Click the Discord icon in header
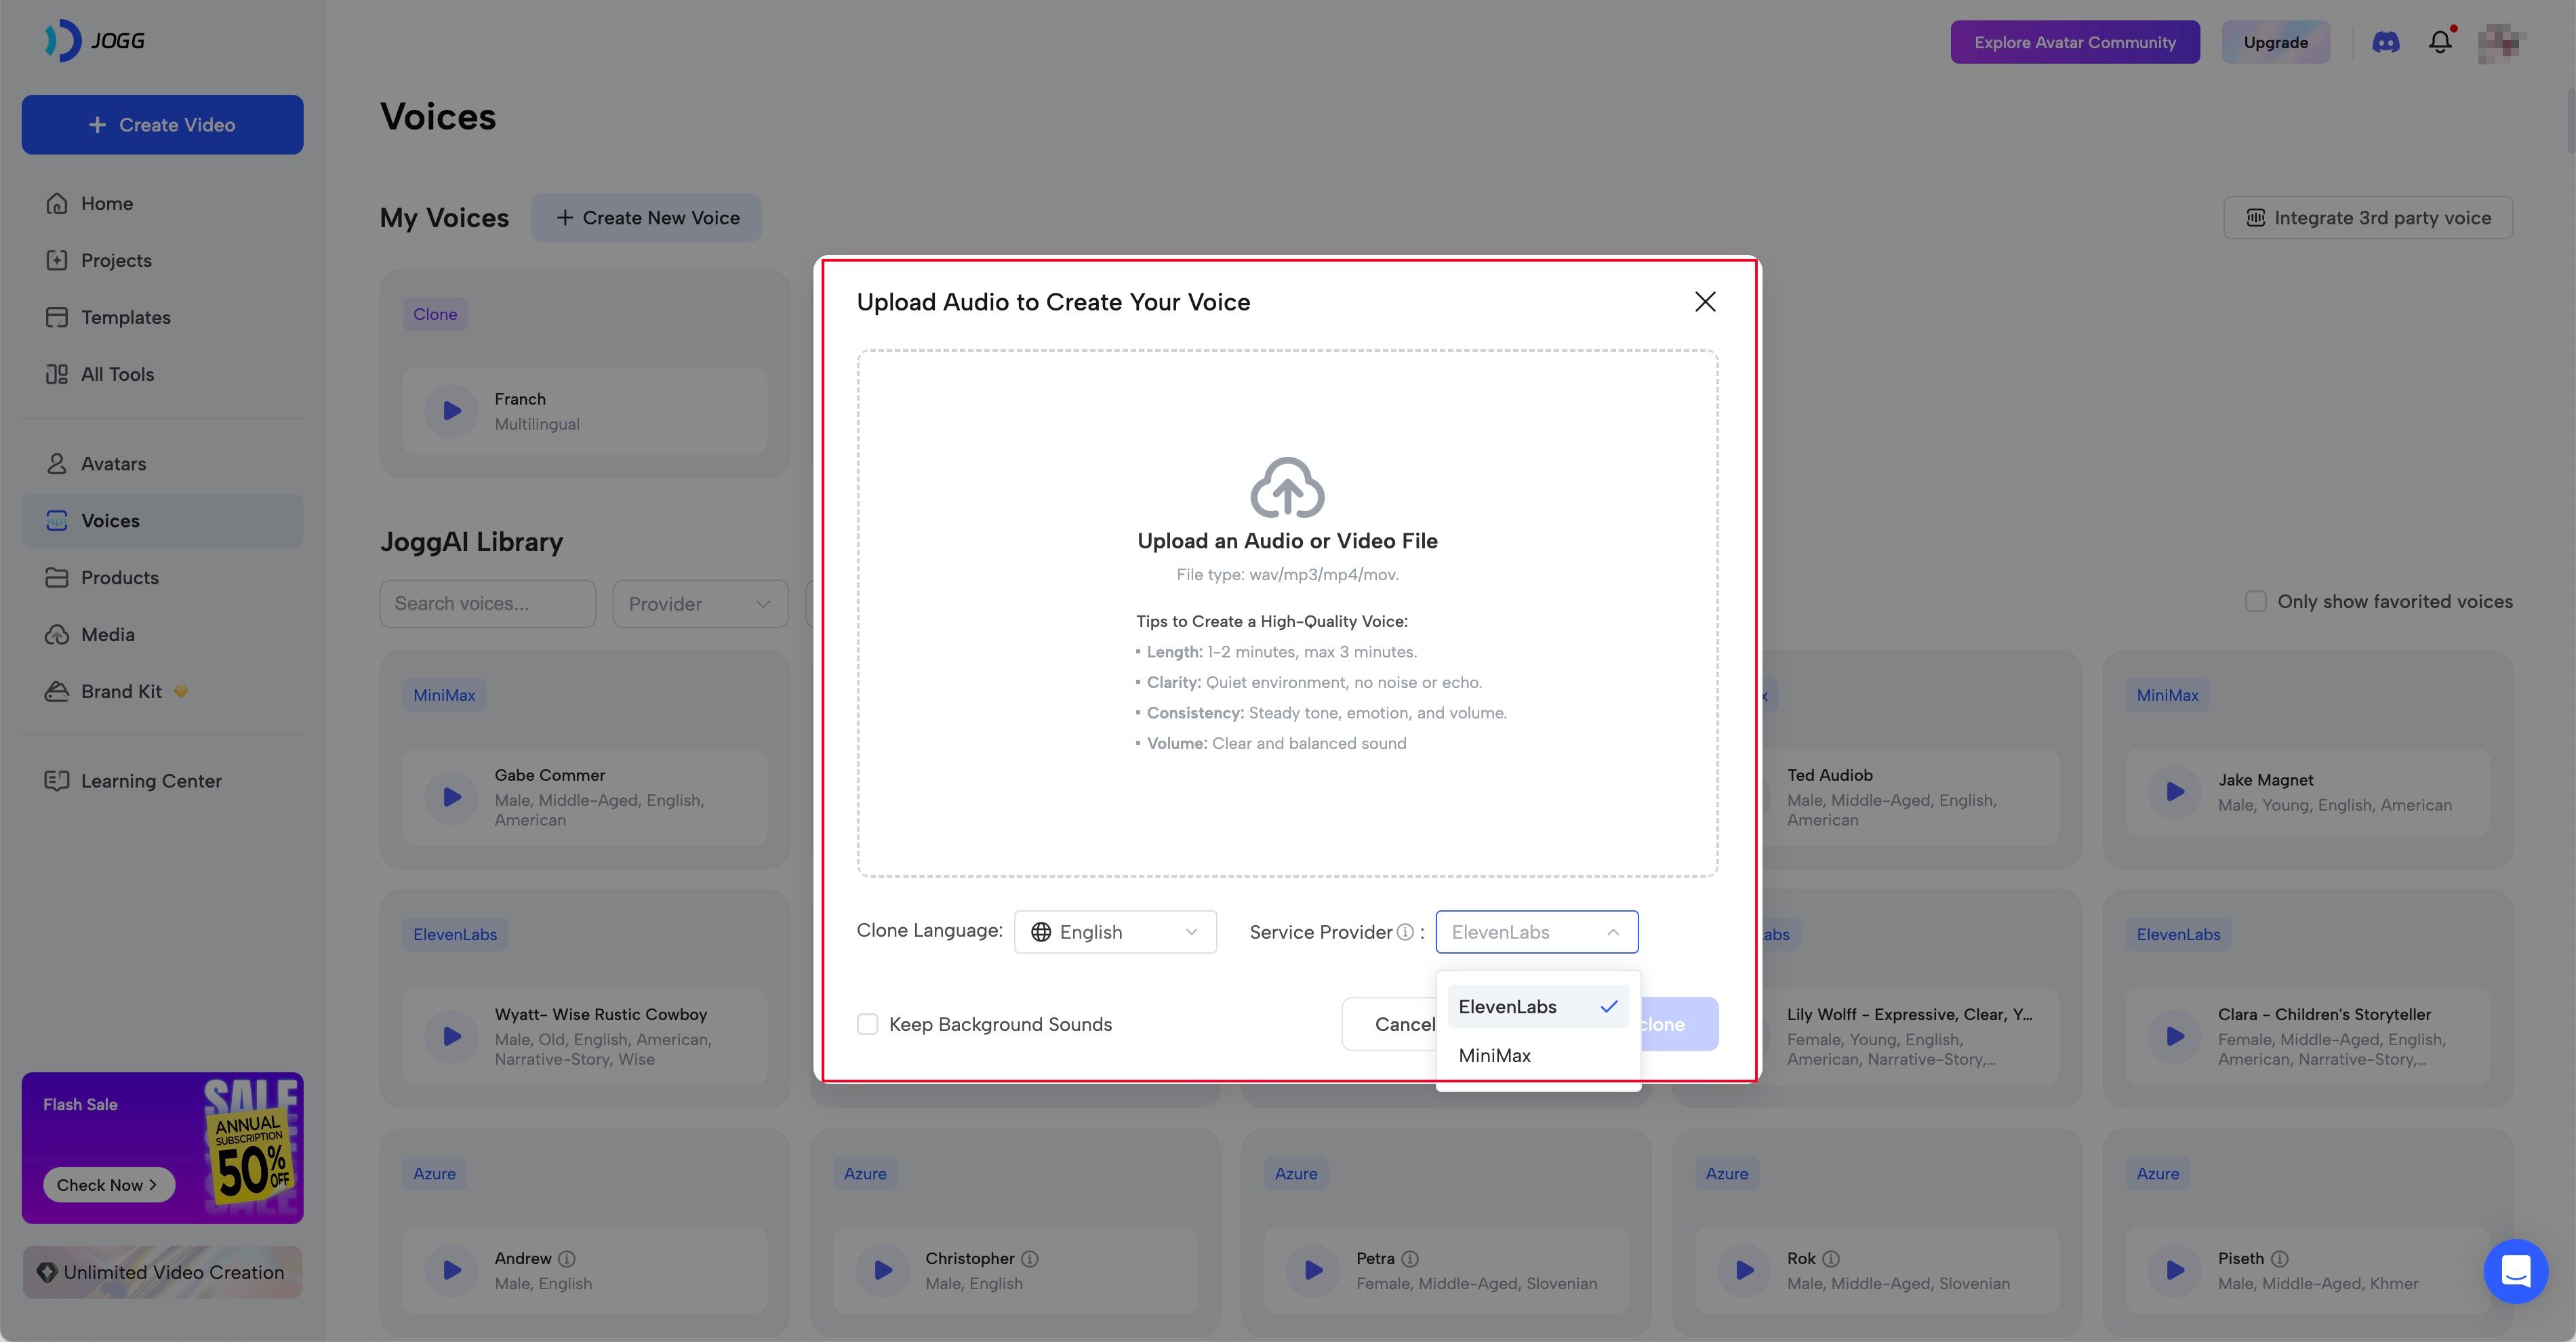The image size is (2576, 1342). [2385, 42]
